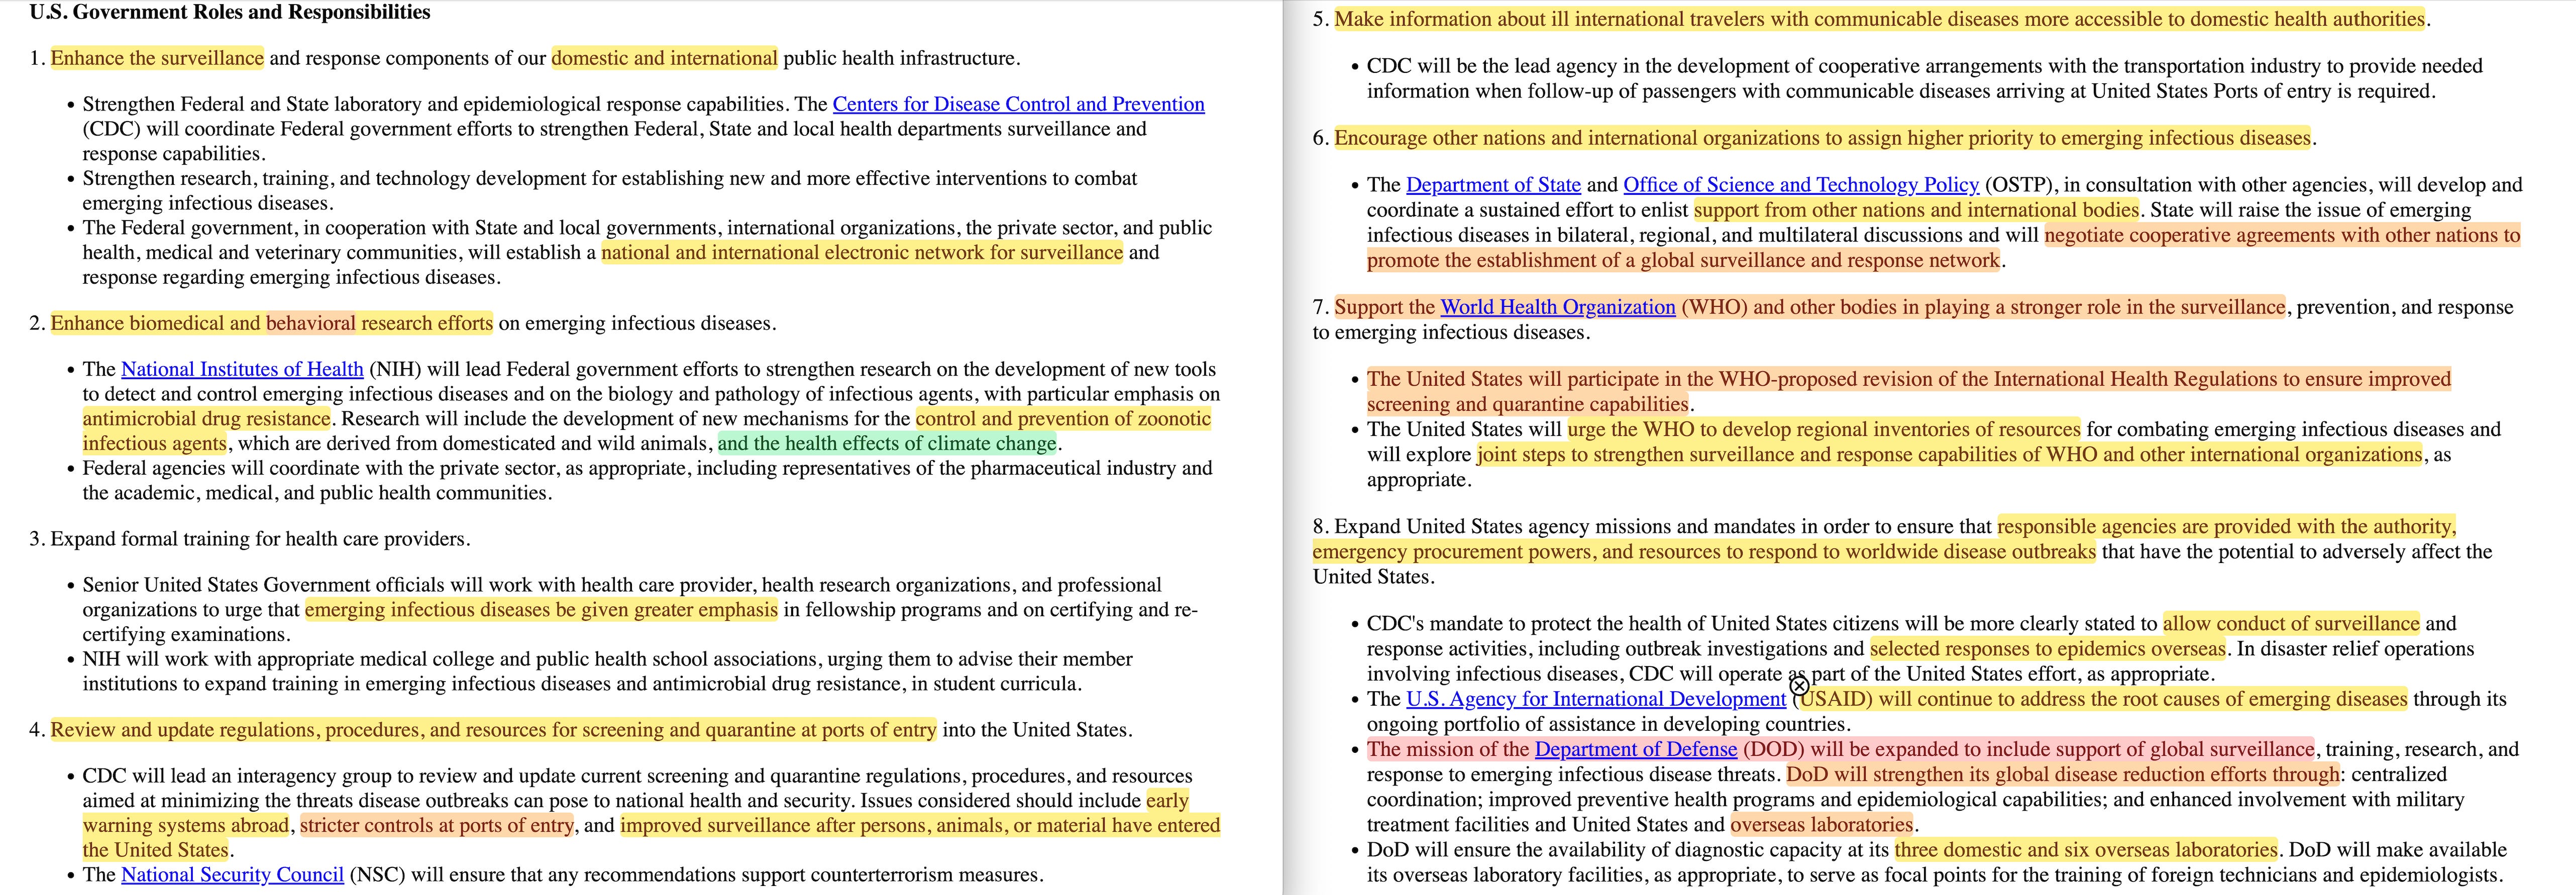Screen dimensions: 2576x895
Task: Click bullet 'Federal agencies will coordinate with the private sector'
Action: (x=647, y=481)
